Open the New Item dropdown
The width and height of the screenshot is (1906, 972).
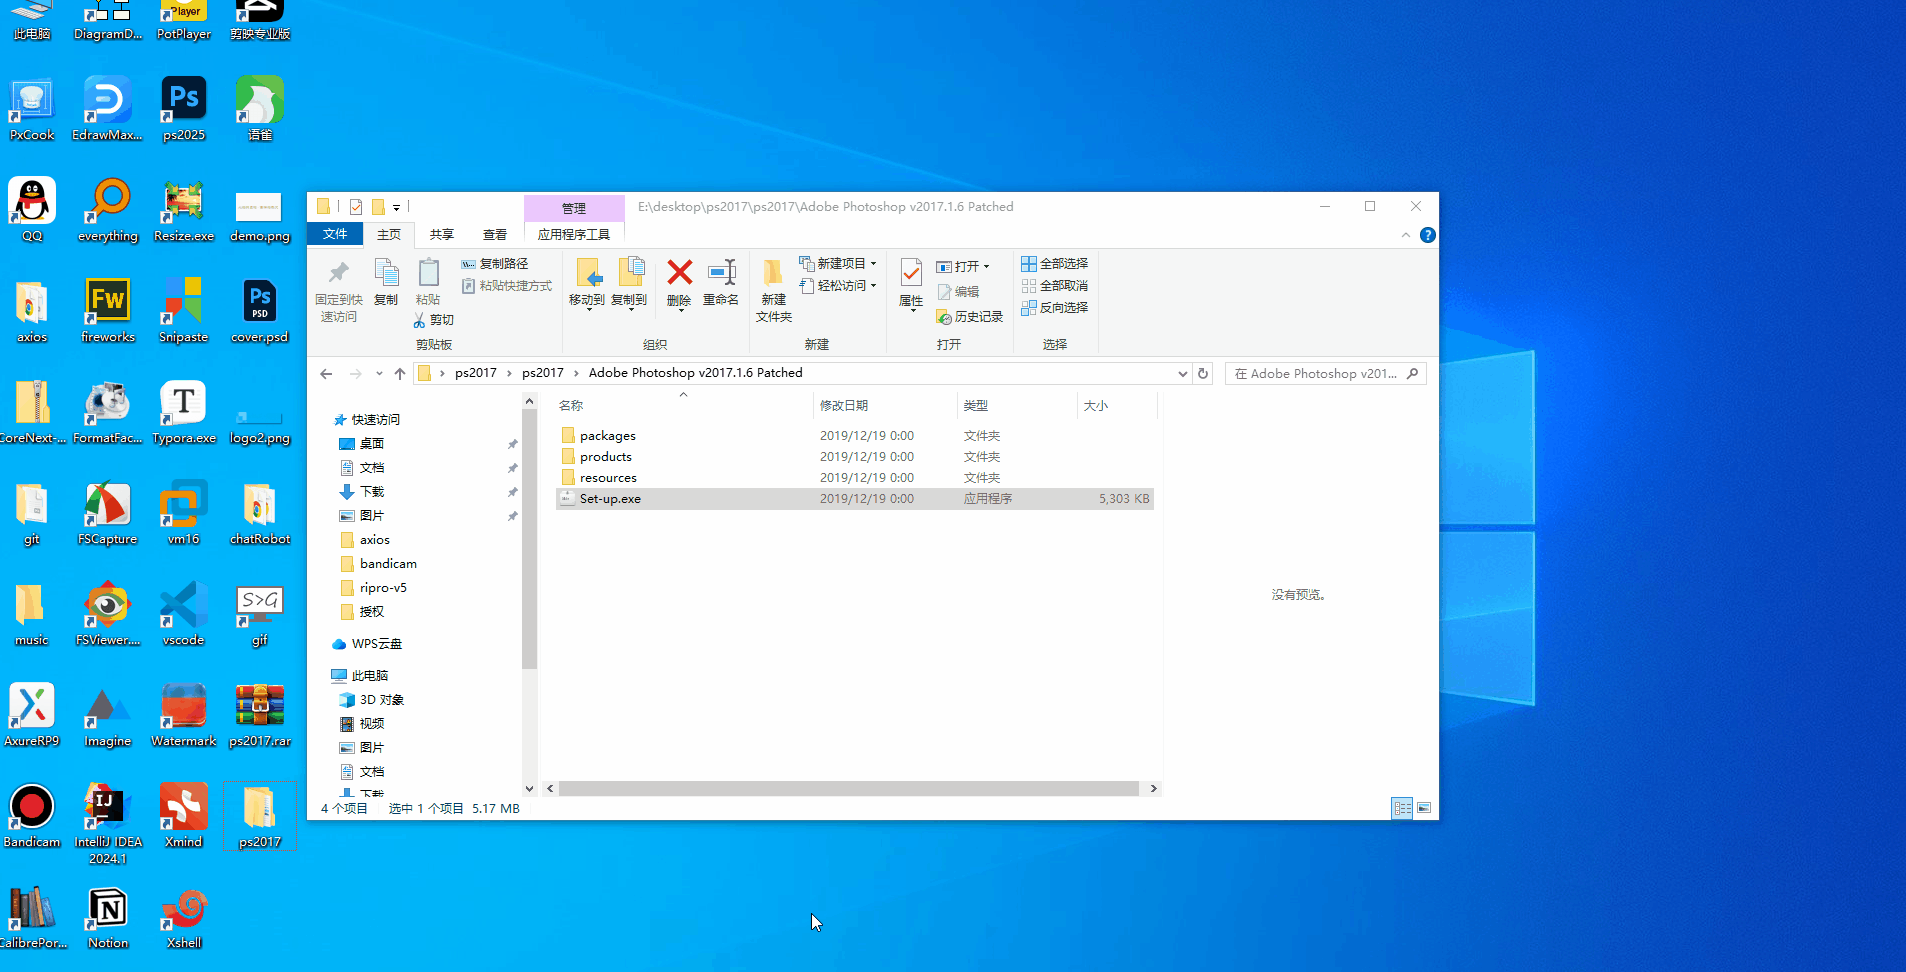(838, 264)
